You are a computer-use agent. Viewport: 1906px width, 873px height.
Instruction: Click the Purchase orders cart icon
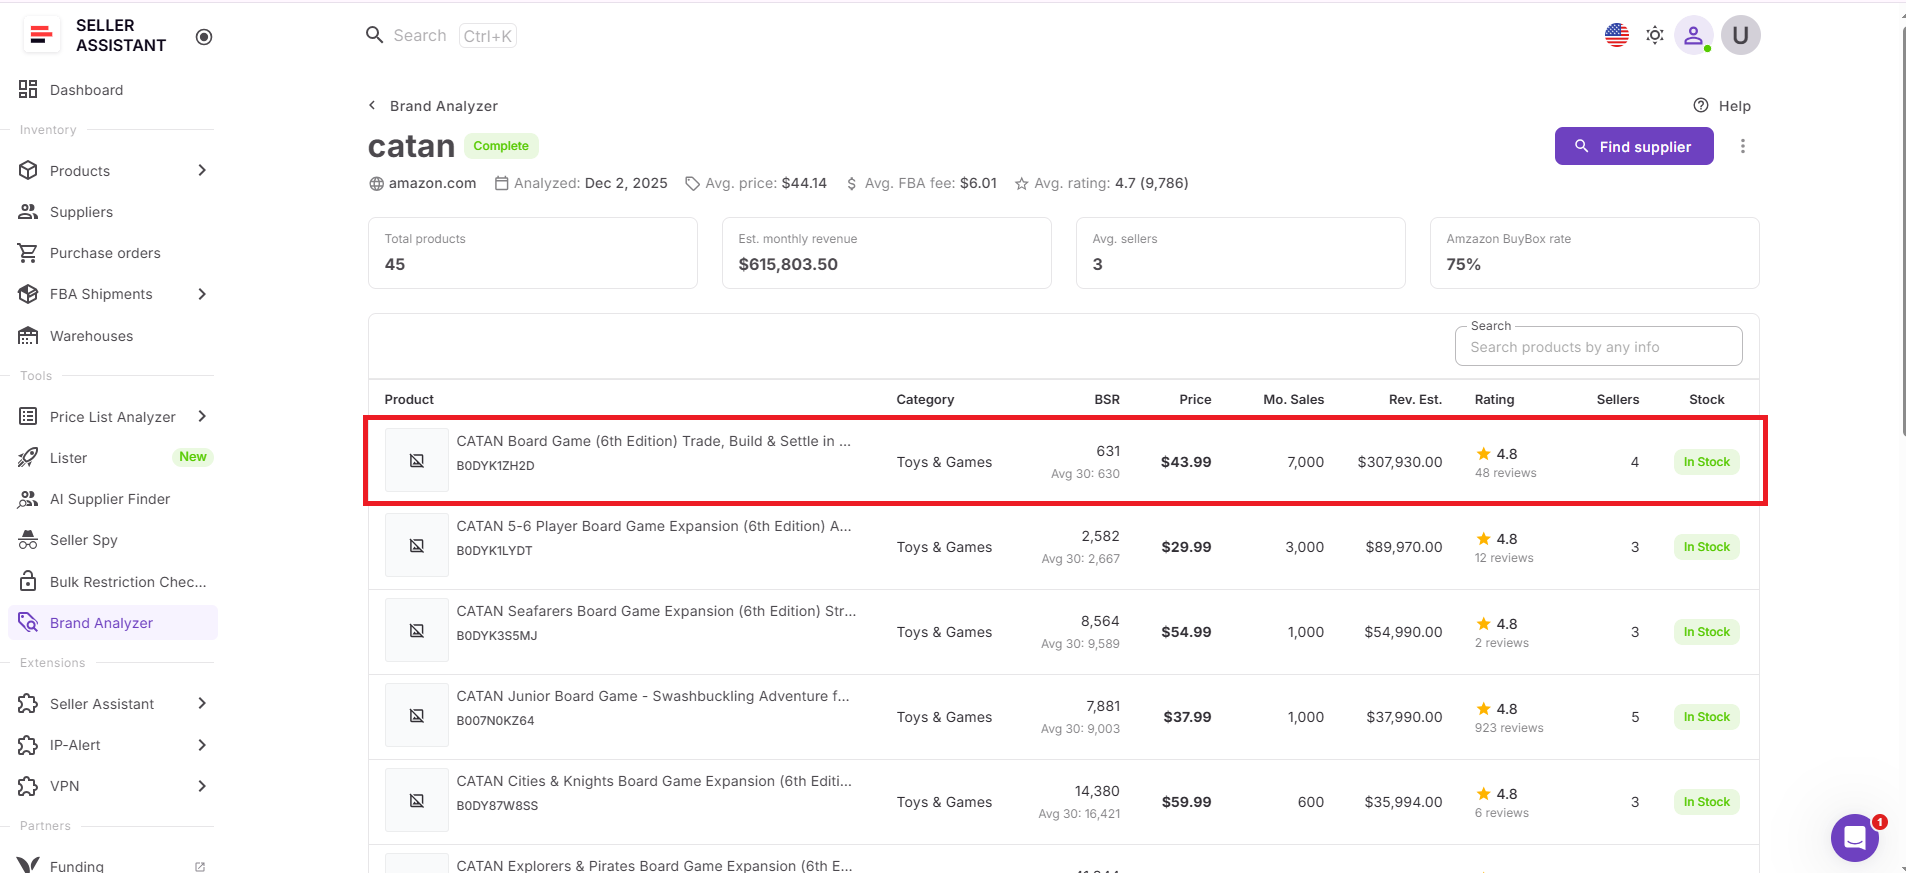(28, 253)
